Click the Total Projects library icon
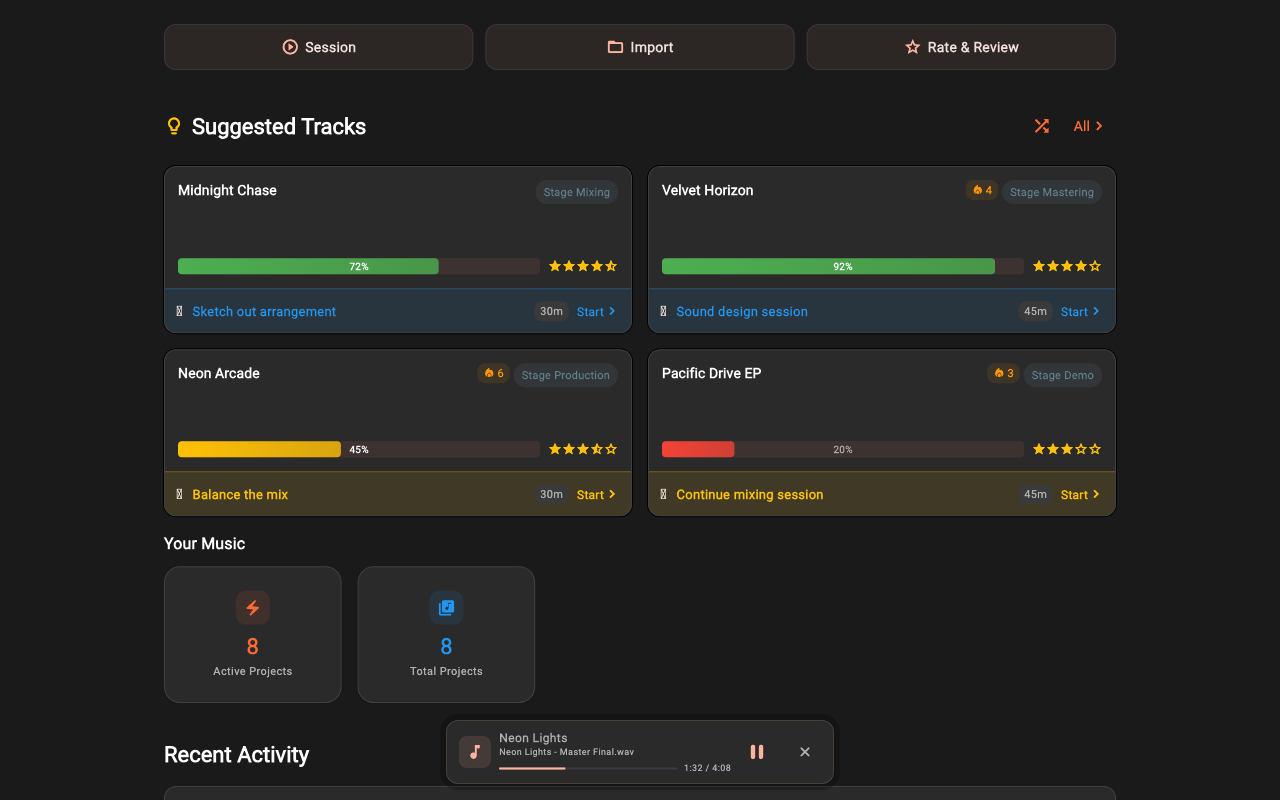 446,607
